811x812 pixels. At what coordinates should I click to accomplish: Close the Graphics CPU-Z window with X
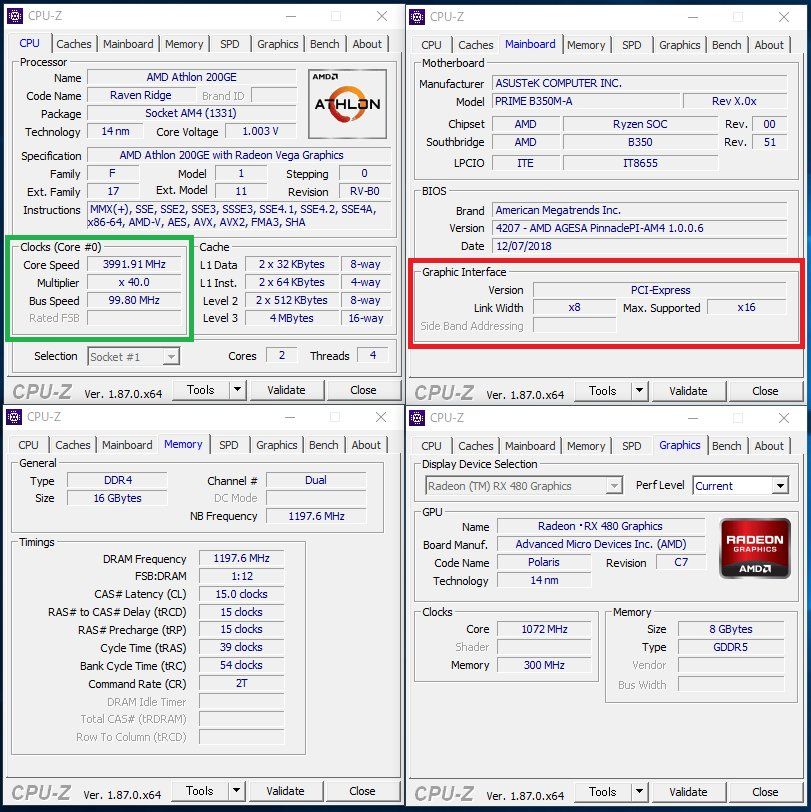(x=784, y=418)
